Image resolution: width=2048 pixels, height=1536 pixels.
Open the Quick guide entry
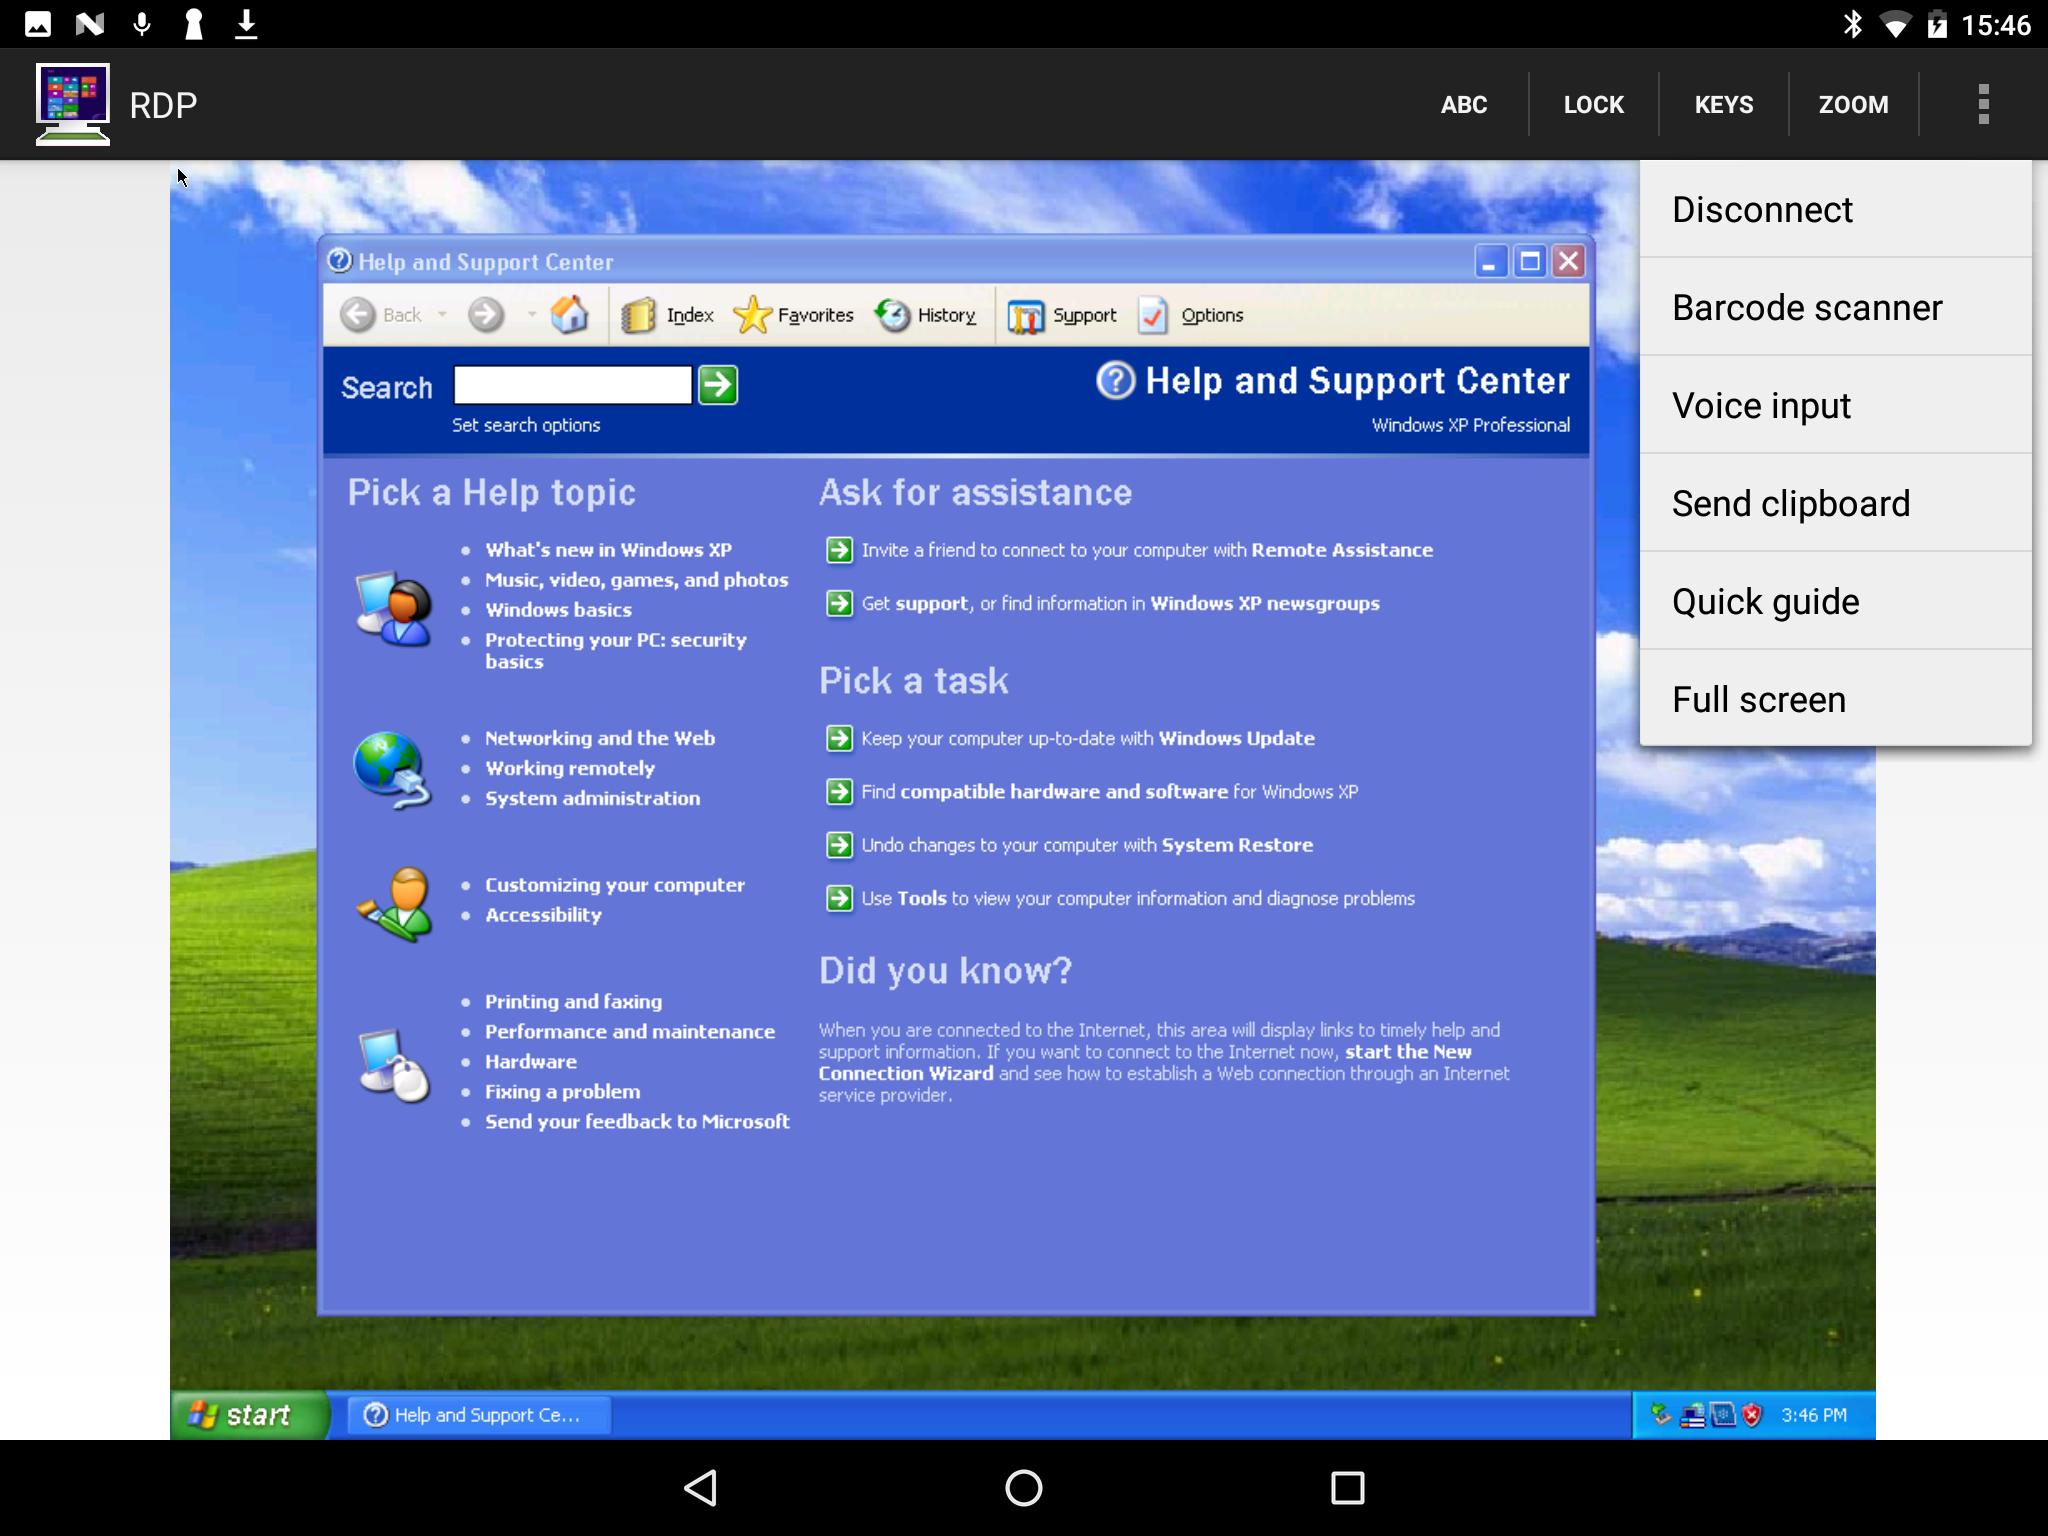coord(1835,601)
